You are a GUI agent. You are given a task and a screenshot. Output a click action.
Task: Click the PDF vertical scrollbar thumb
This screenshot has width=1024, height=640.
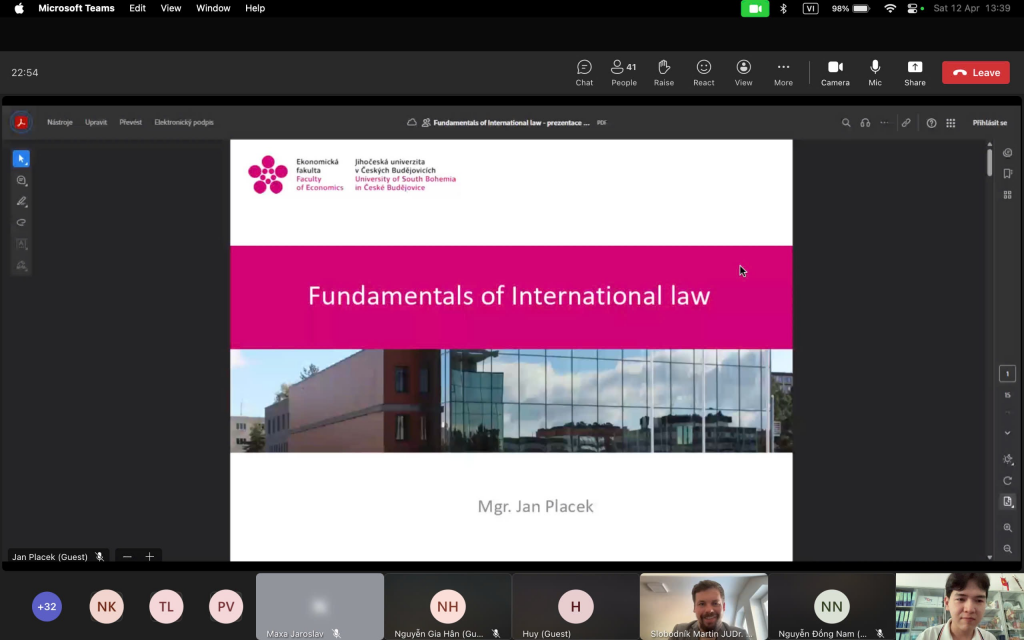pyautogui.click(x=989, y=162)
